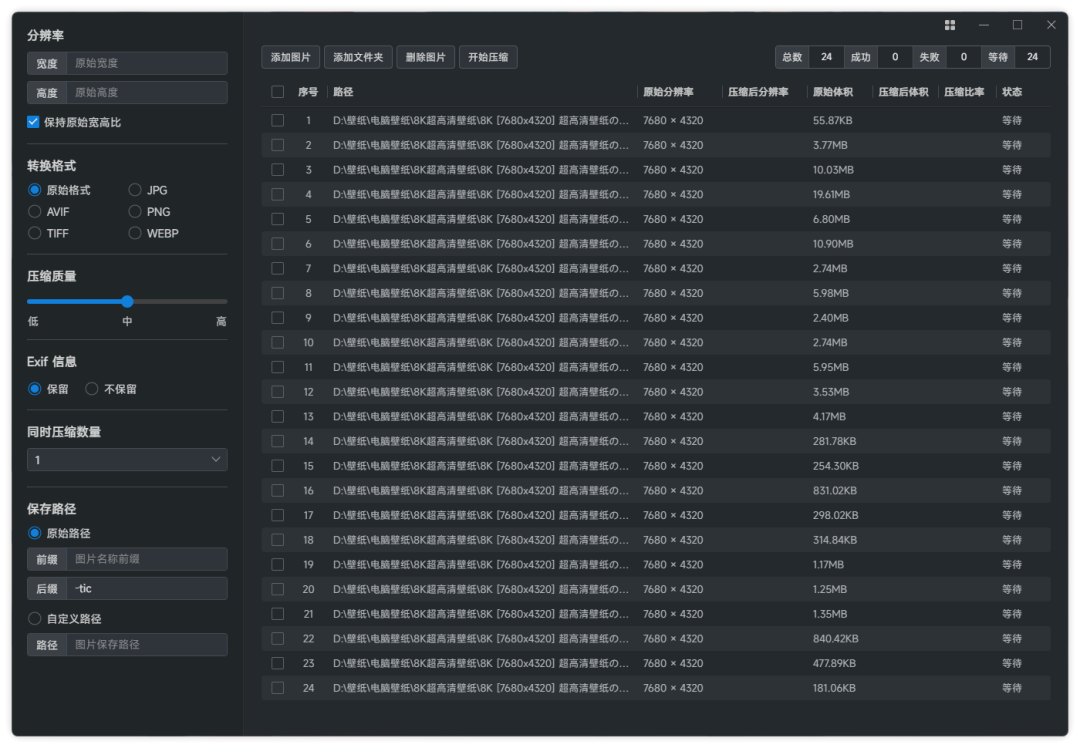The width and height of the screenshot is (1080, 748).
Task: Select 不保留 for Exif info
Action: pyautogui.click(x=92, y=389)
